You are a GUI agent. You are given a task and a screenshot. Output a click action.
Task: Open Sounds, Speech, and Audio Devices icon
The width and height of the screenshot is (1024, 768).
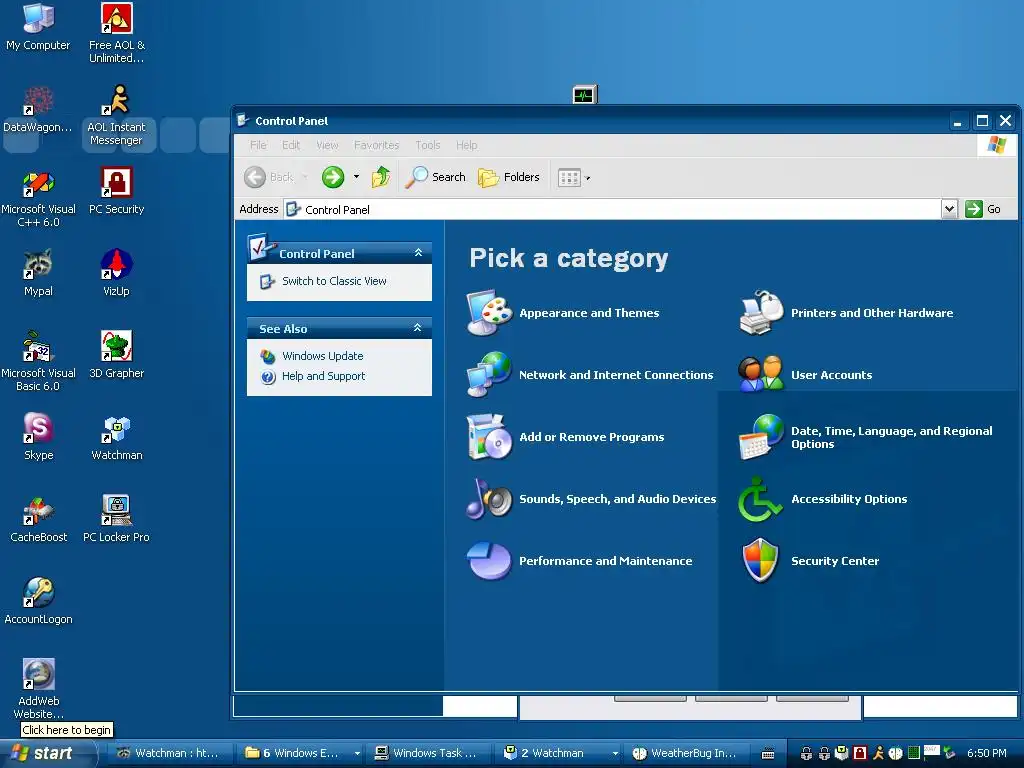(x=489, y=498)
